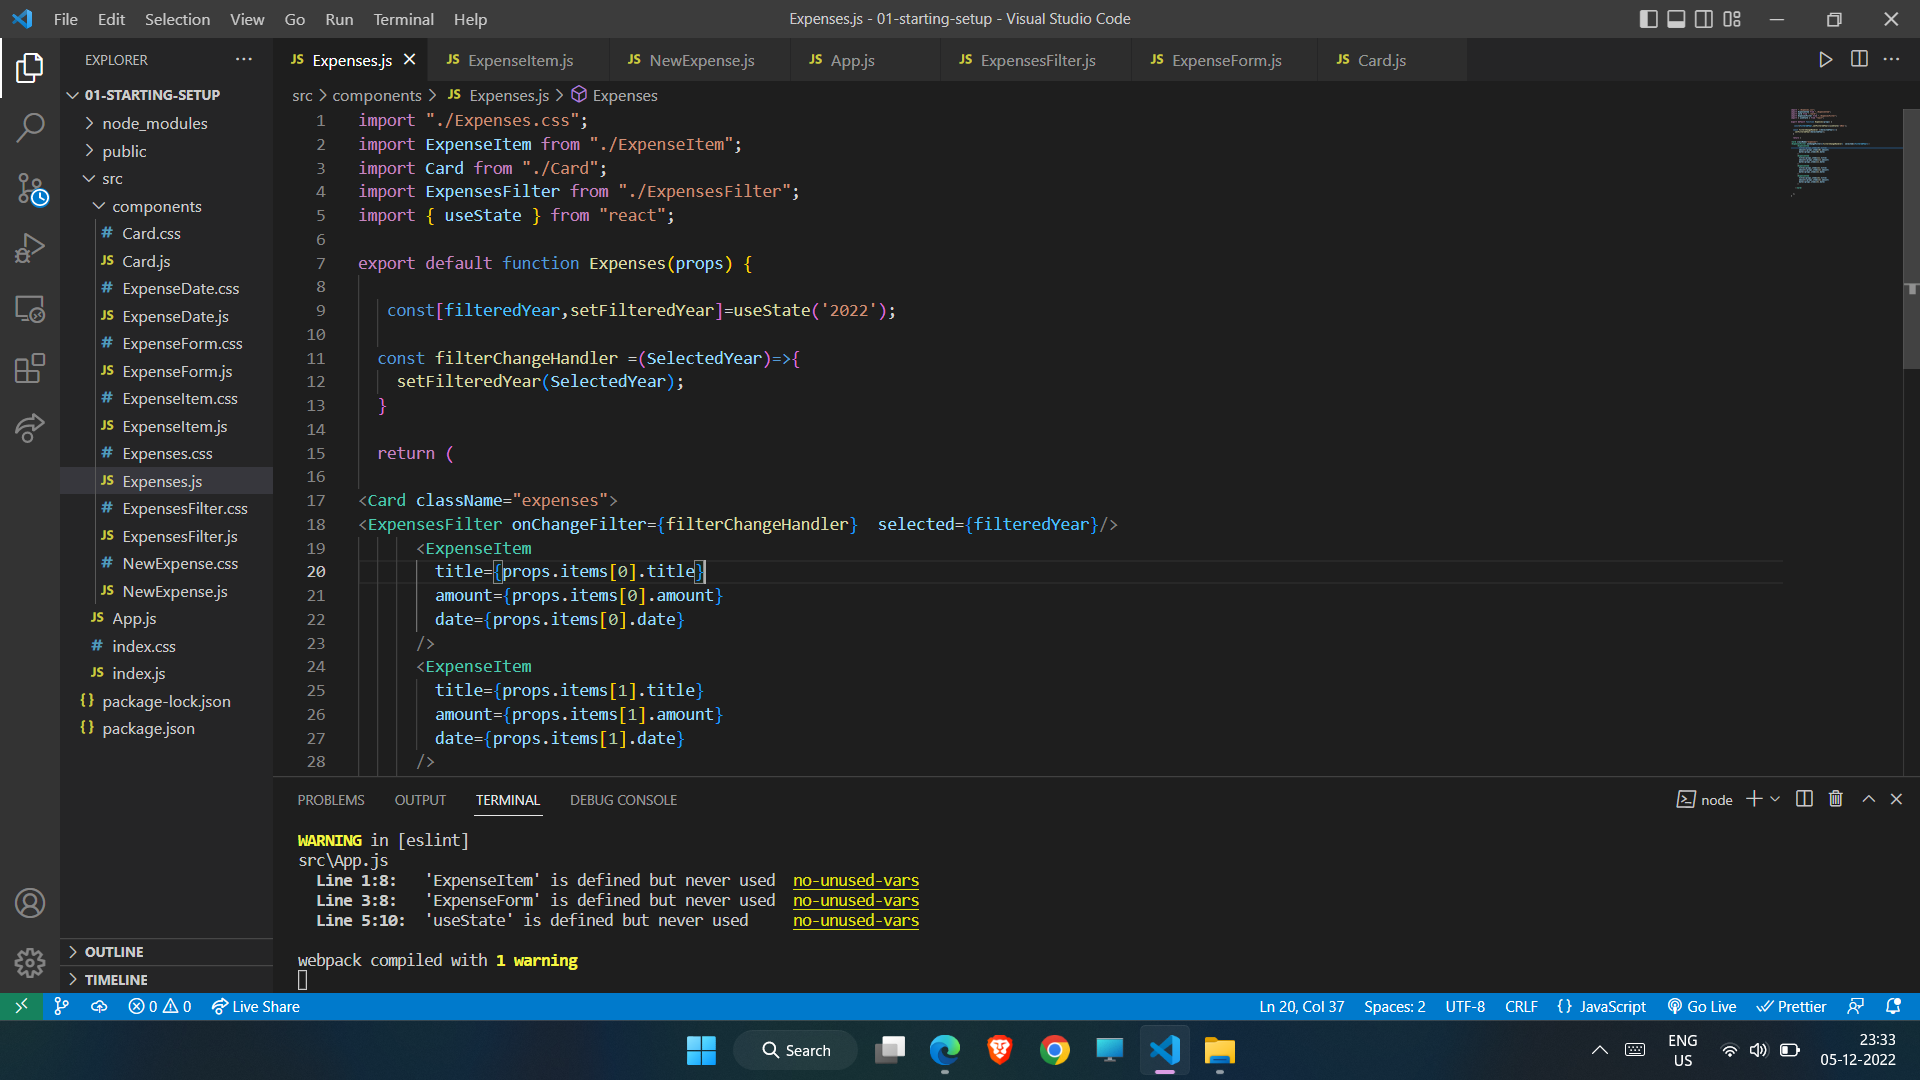Switch to the ExpenseItem.js tab
1920x1080 pixels.
(519, 60)
